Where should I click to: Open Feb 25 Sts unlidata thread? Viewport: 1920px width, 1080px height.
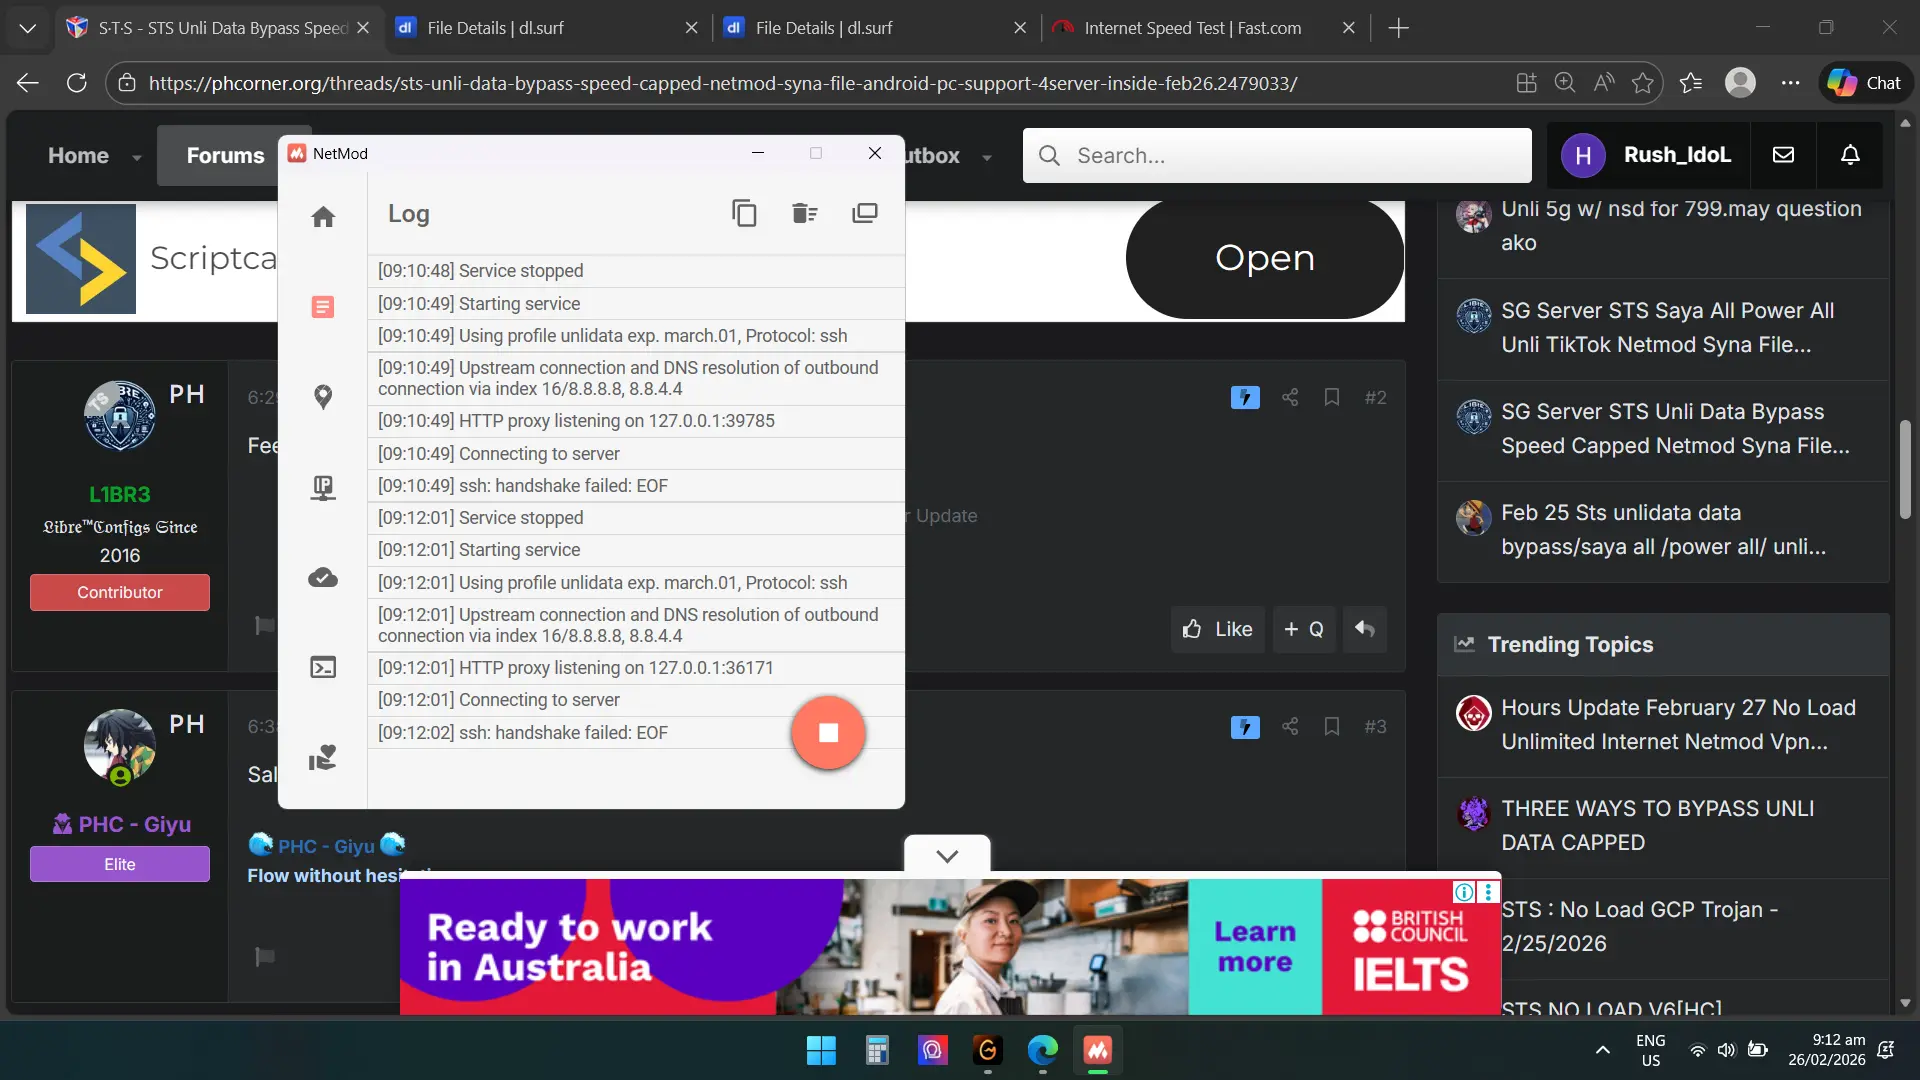[1663, 529]
